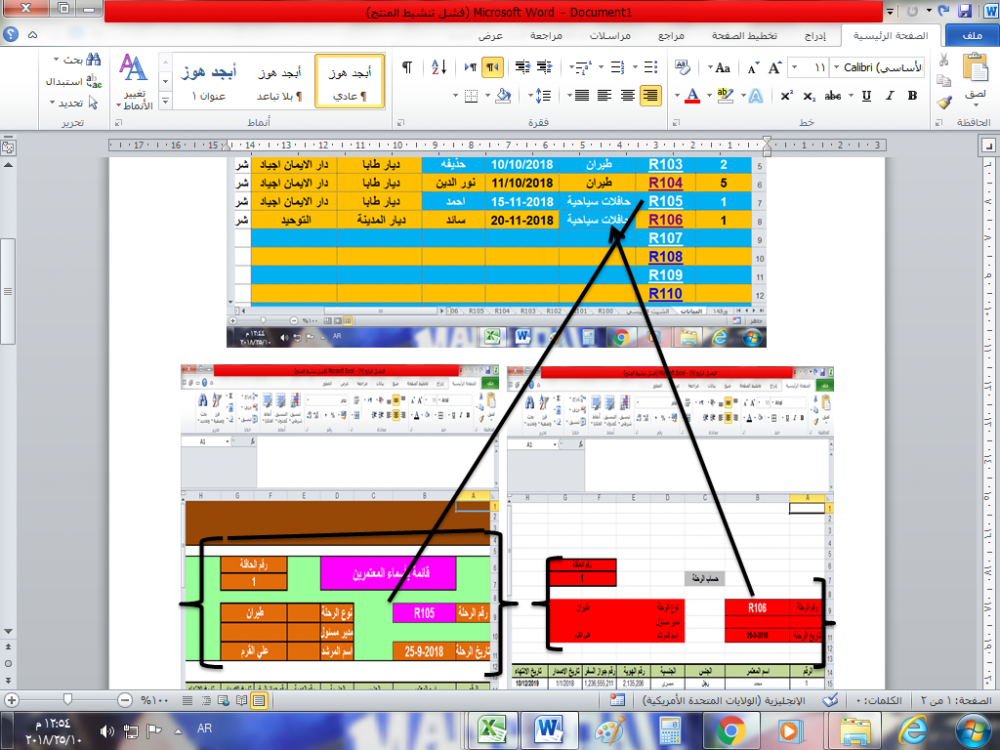Open Excel from the taskbar
The height and width of the screenshot is (750, 1000).
pos(492,730)
